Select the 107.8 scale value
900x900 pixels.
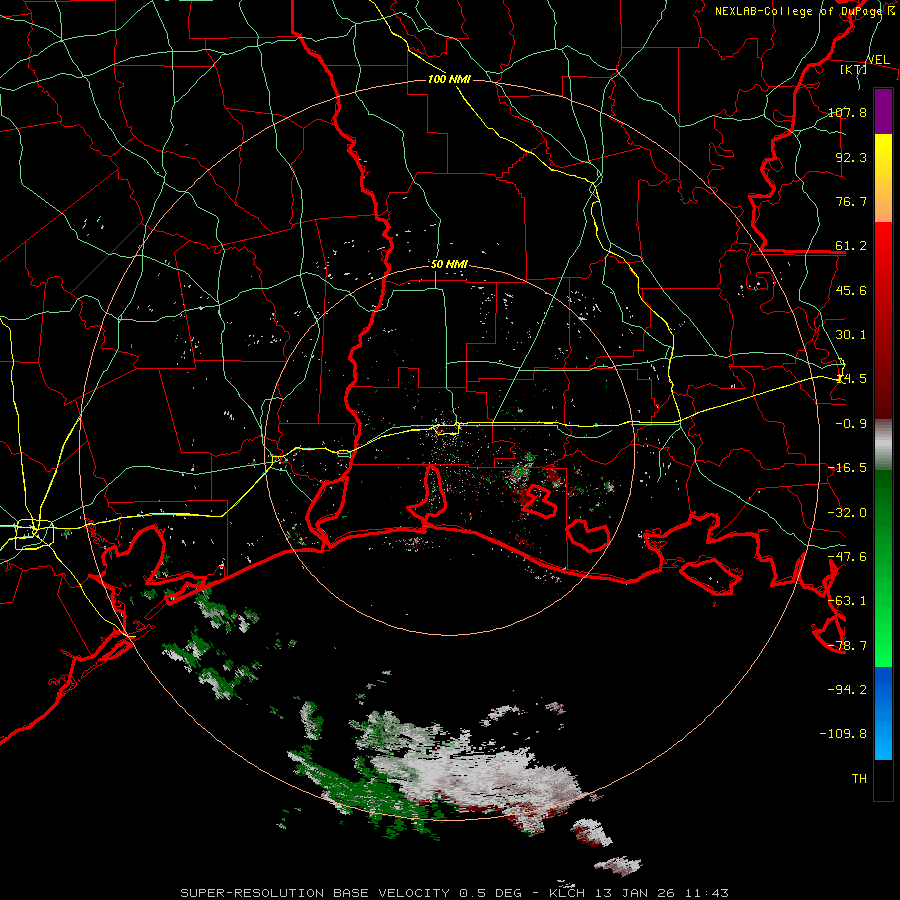click(x=847, y=112)
